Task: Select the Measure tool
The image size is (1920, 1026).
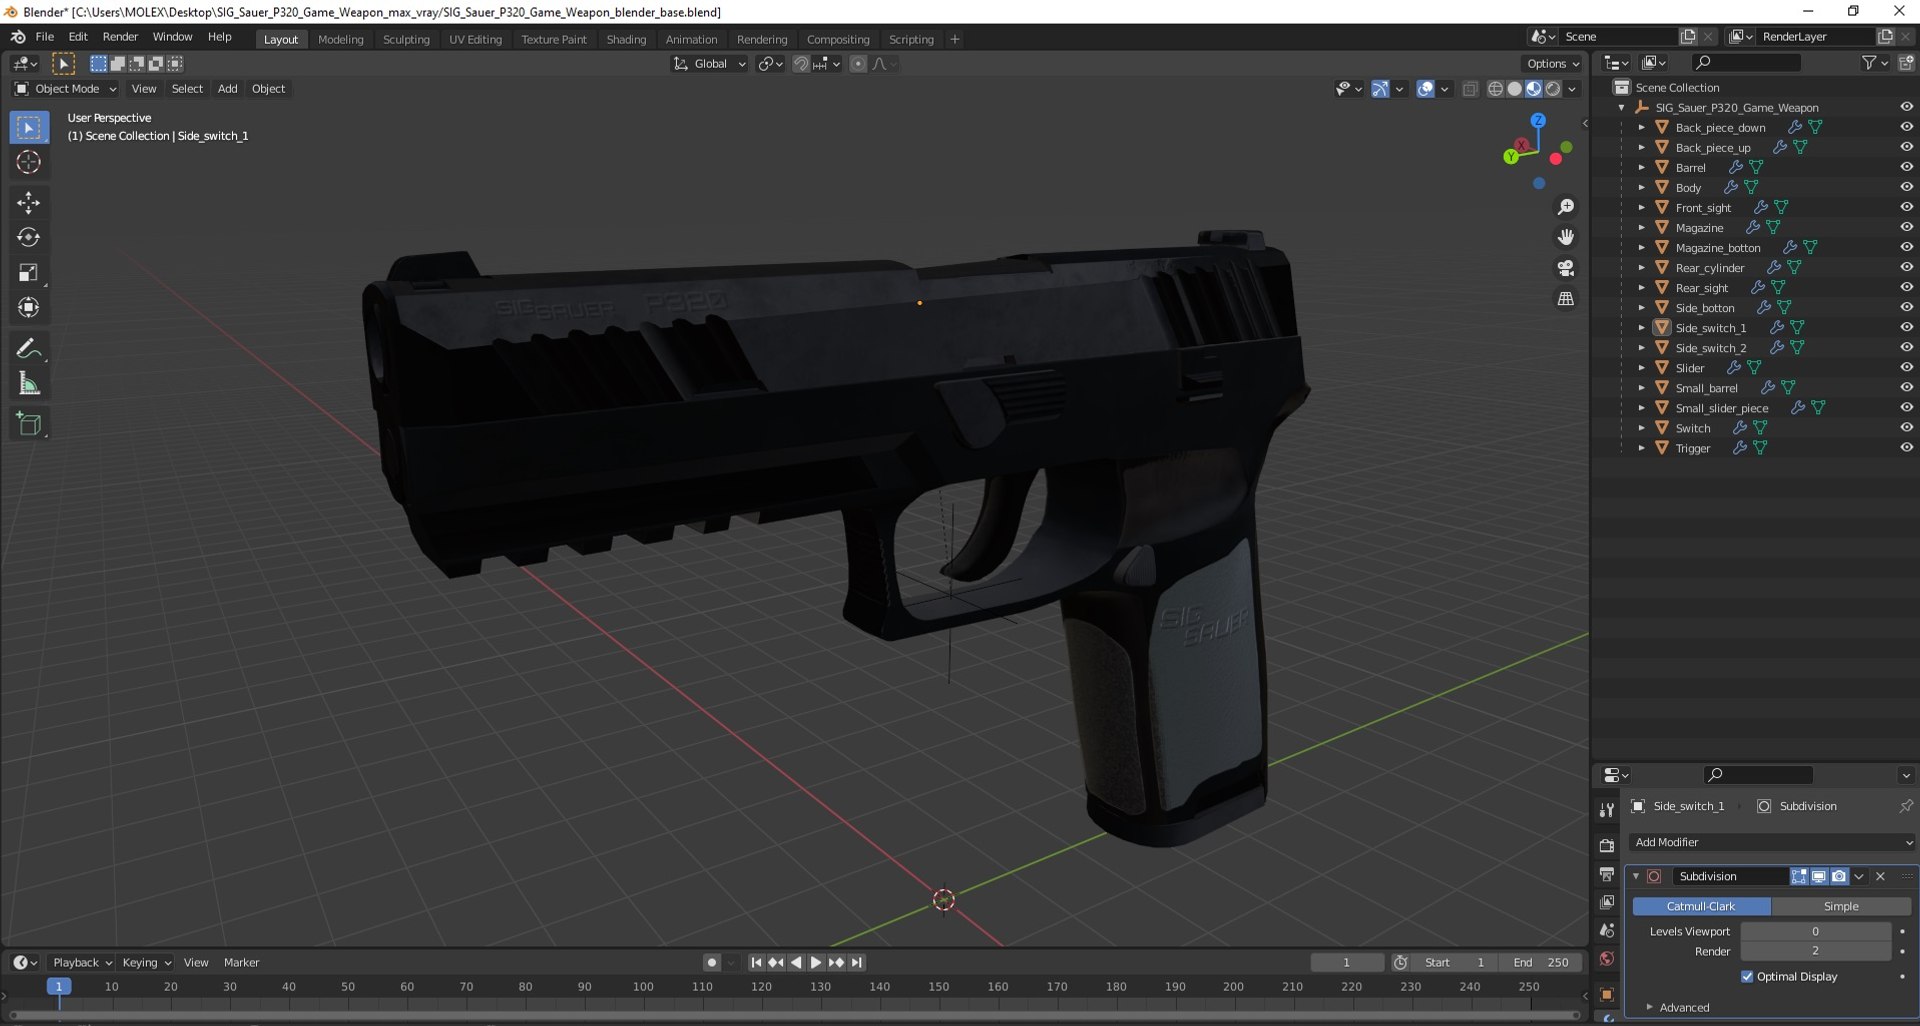Action: click(x=28, y=384)
